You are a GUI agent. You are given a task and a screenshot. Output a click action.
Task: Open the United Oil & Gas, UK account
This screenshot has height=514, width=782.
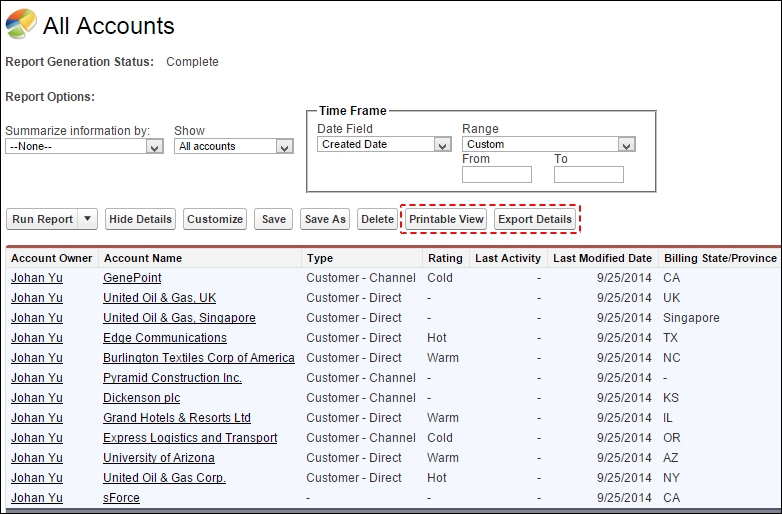160,298
